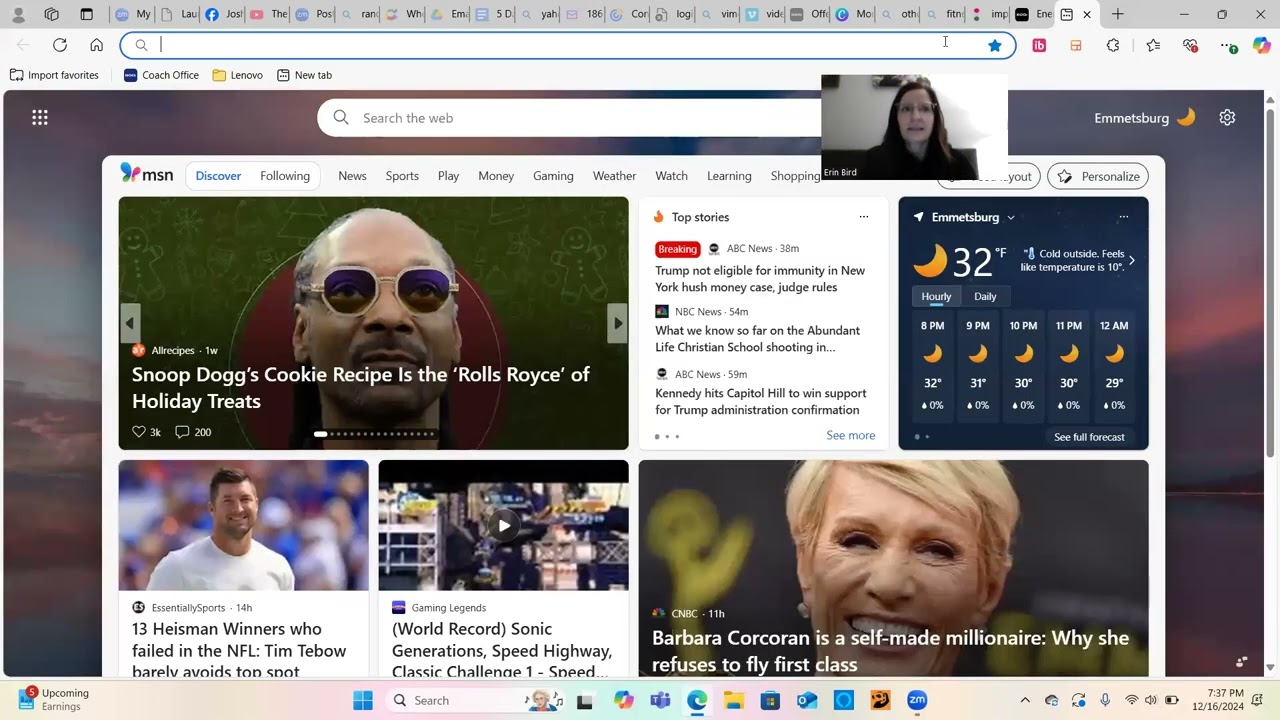Click See full forecast button
The height and width of the screenshot is (720, 1280).
[1089, 437]
